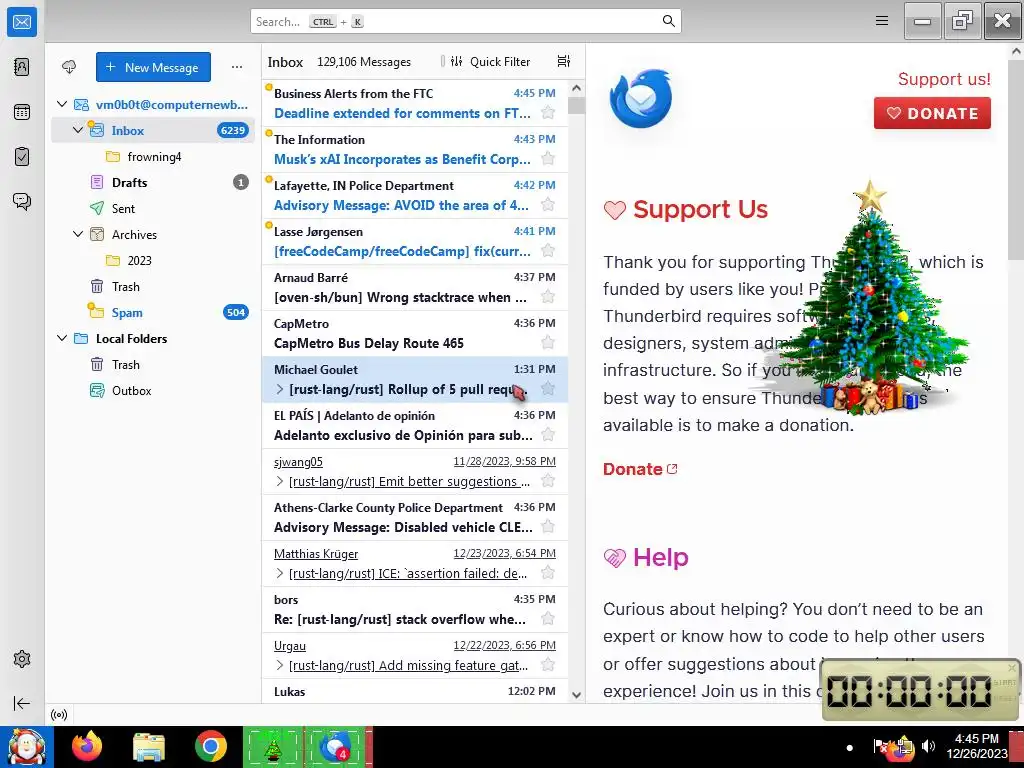Image resolution: width=1024 pixels, height=768 pixels.
Task: Open the Spam folder
Action: coord(153,312)
